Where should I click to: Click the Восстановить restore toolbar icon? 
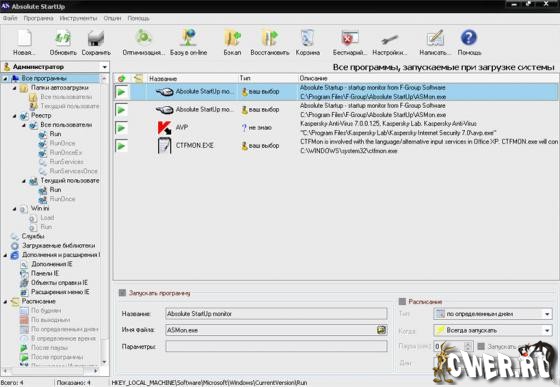[x=270, y=38]
